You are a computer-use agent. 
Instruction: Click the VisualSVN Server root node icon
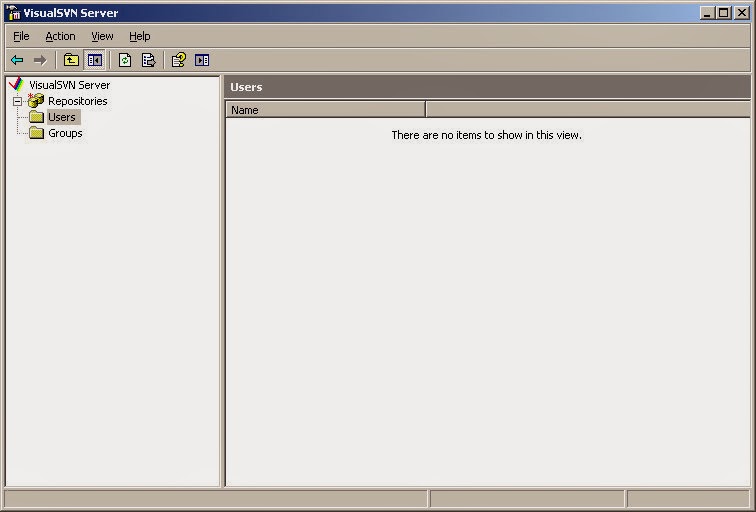click(x=16, y=84)
